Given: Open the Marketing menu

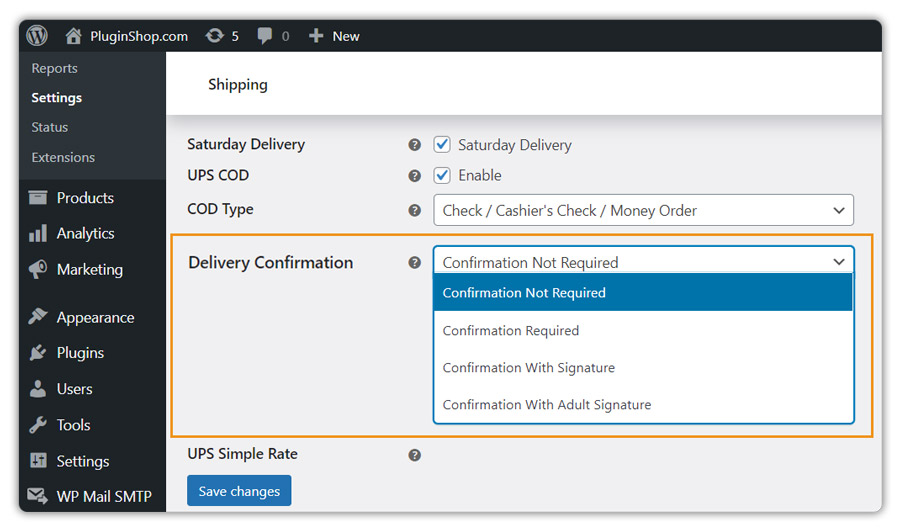Looking at the screenshot, I should pos(92,269).
